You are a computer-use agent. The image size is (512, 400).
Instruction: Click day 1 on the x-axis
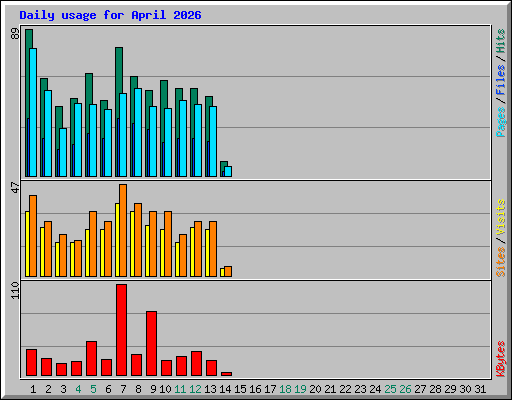pyautogui.click(x=33, y=389)
